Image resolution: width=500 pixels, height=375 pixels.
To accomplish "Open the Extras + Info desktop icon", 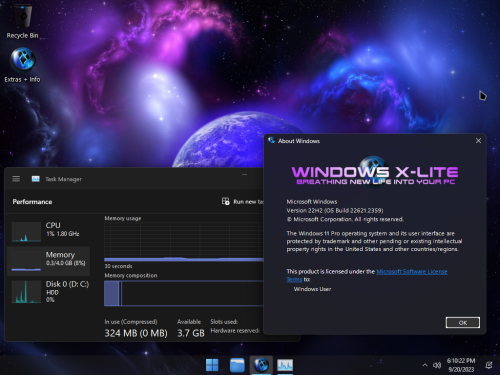I will [x=22, y=65].
